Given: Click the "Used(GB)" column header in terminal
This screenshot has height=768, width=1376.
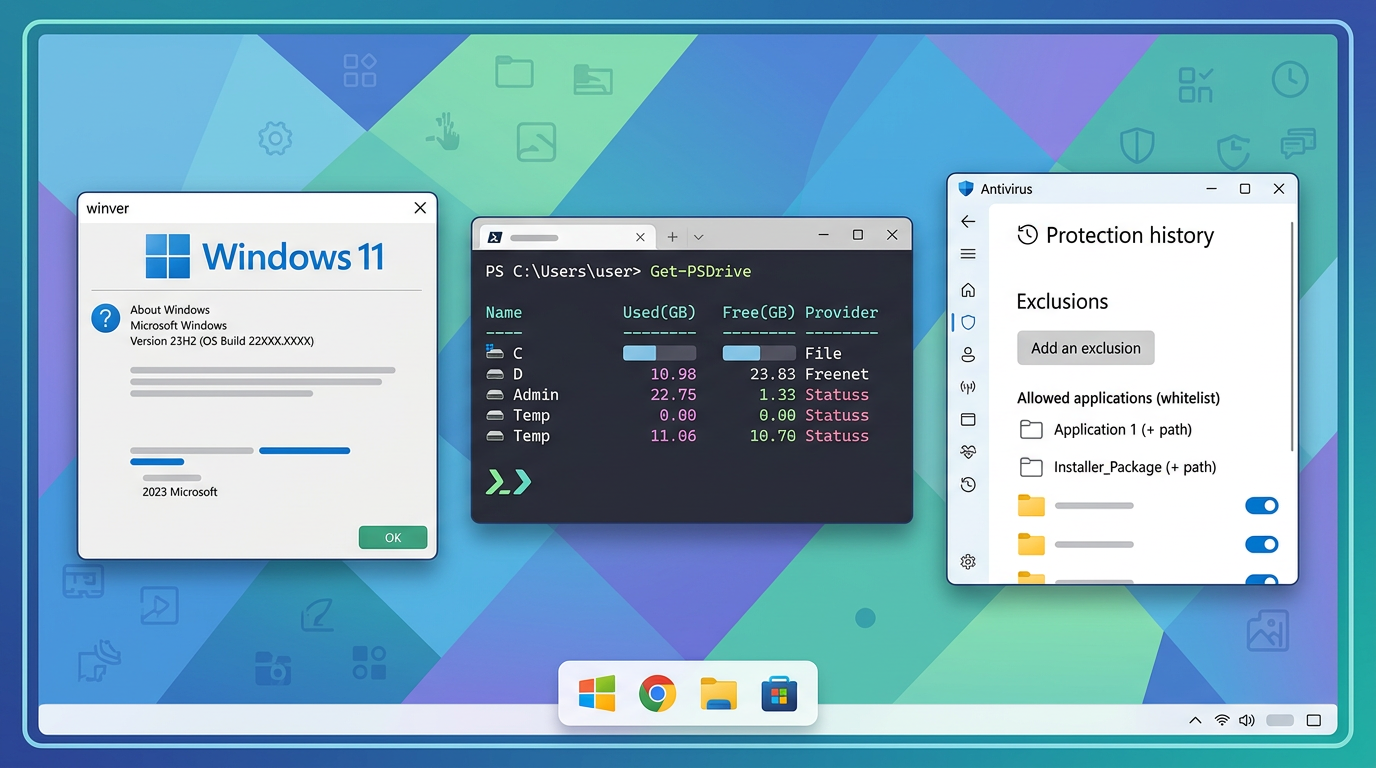Looking at the screenshot, I should coord(659,312).
